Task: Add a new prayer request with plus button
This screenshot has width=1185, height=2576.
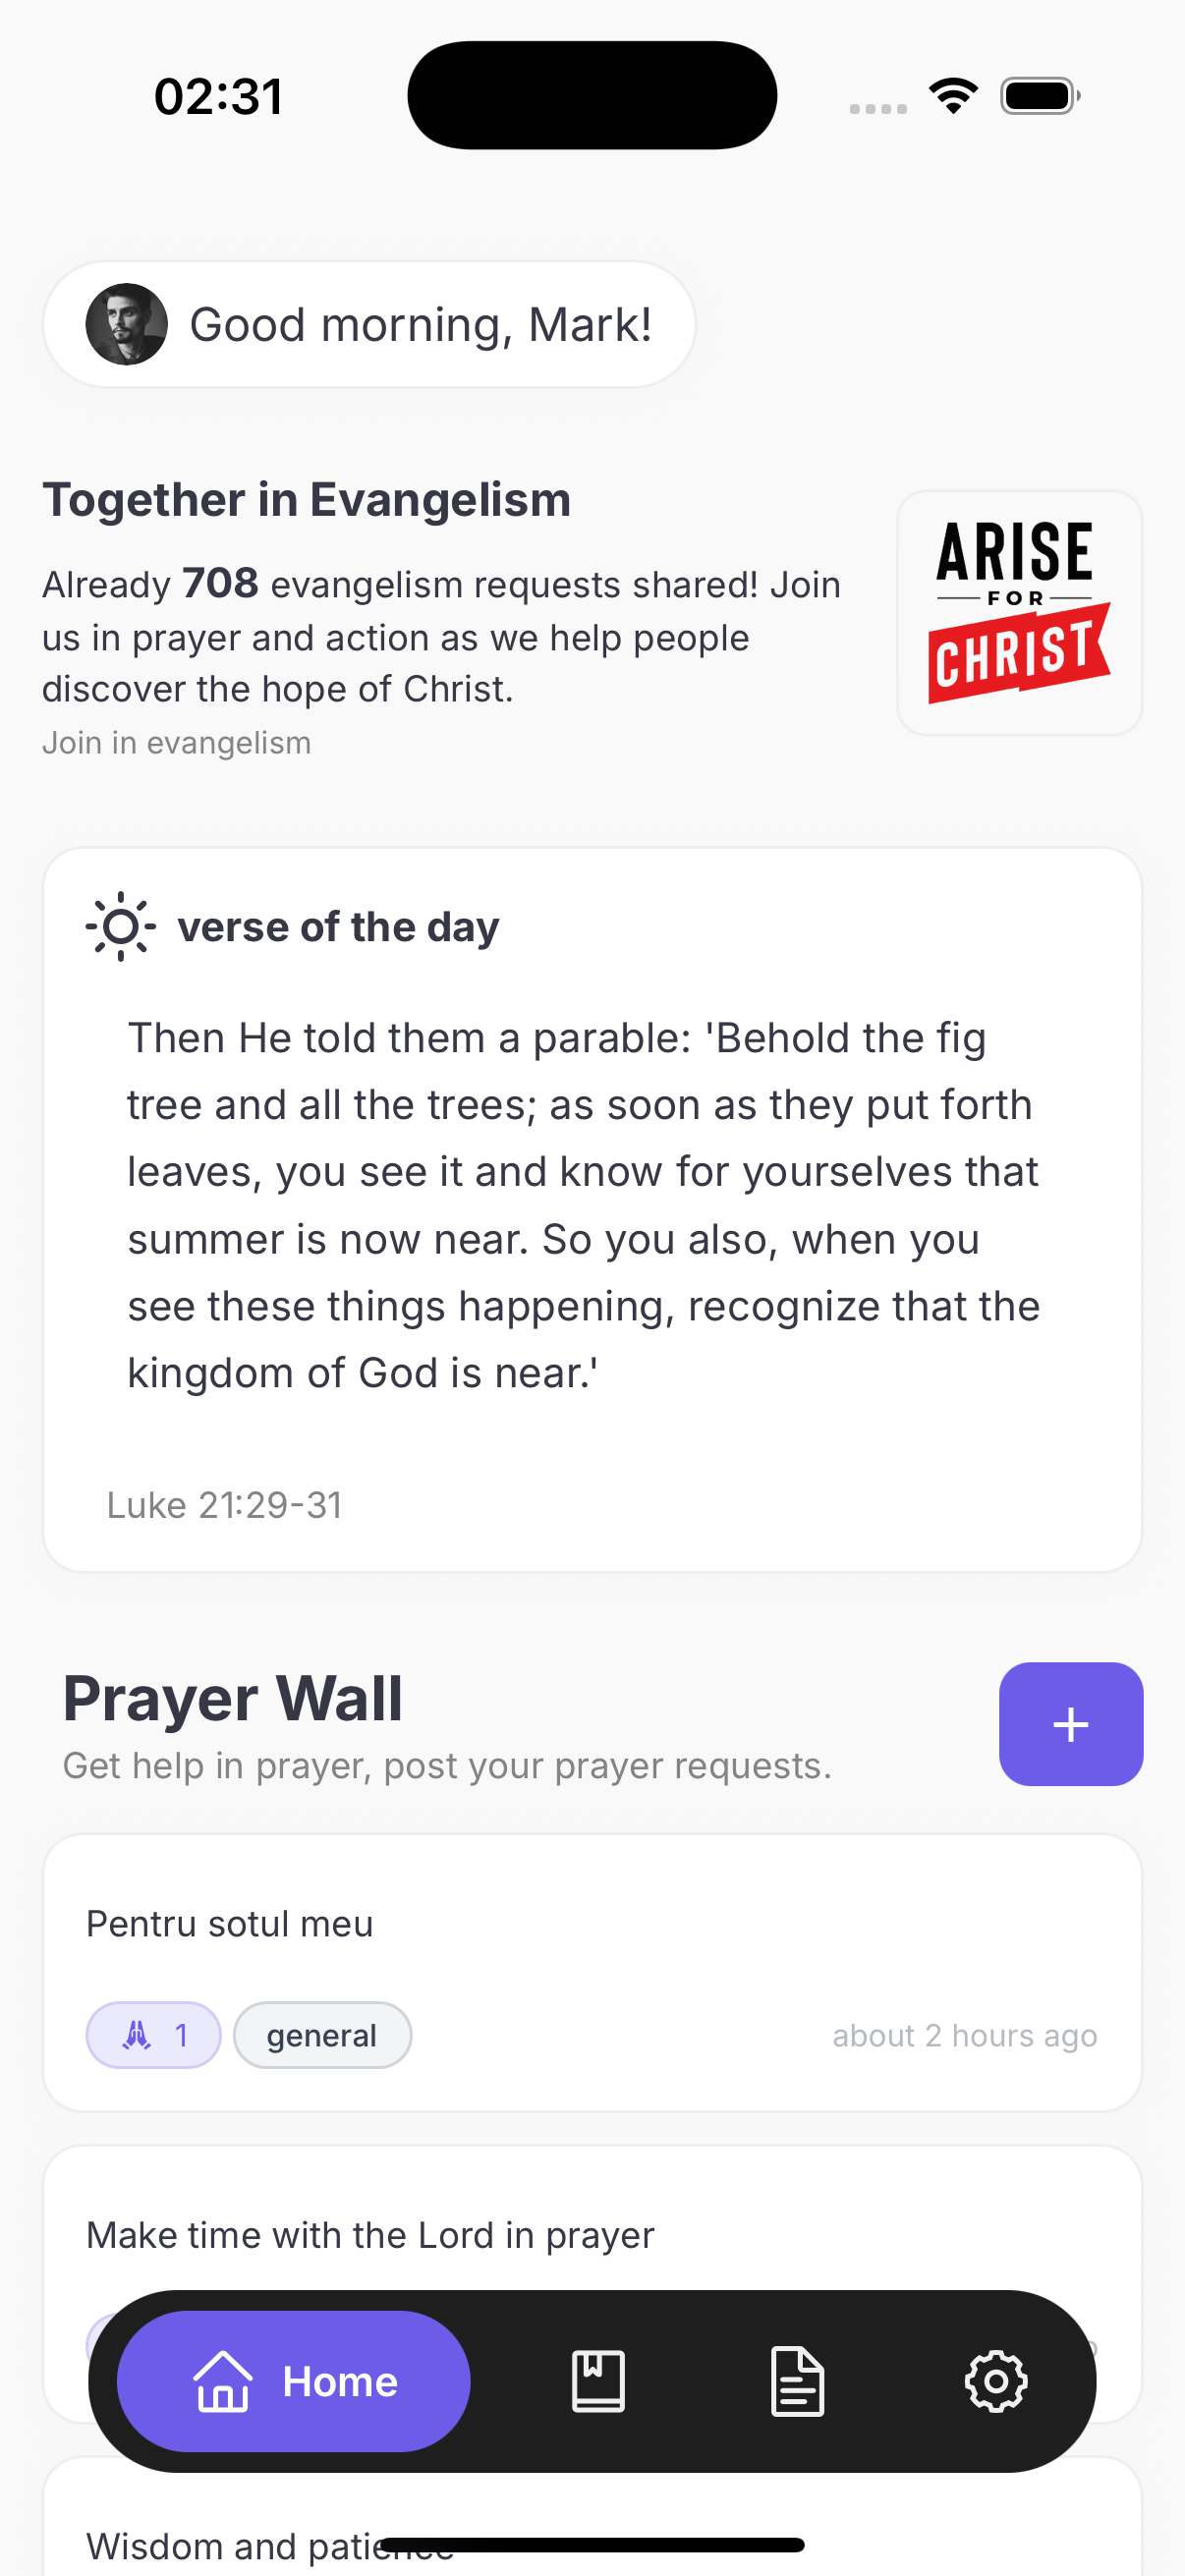Action: tap(1070, 1724)
